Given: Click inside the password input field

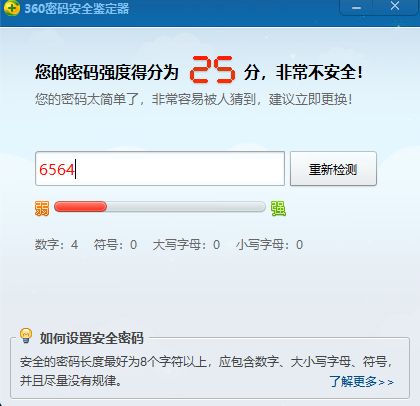Looking at the screenshot, I should point(160,169).
